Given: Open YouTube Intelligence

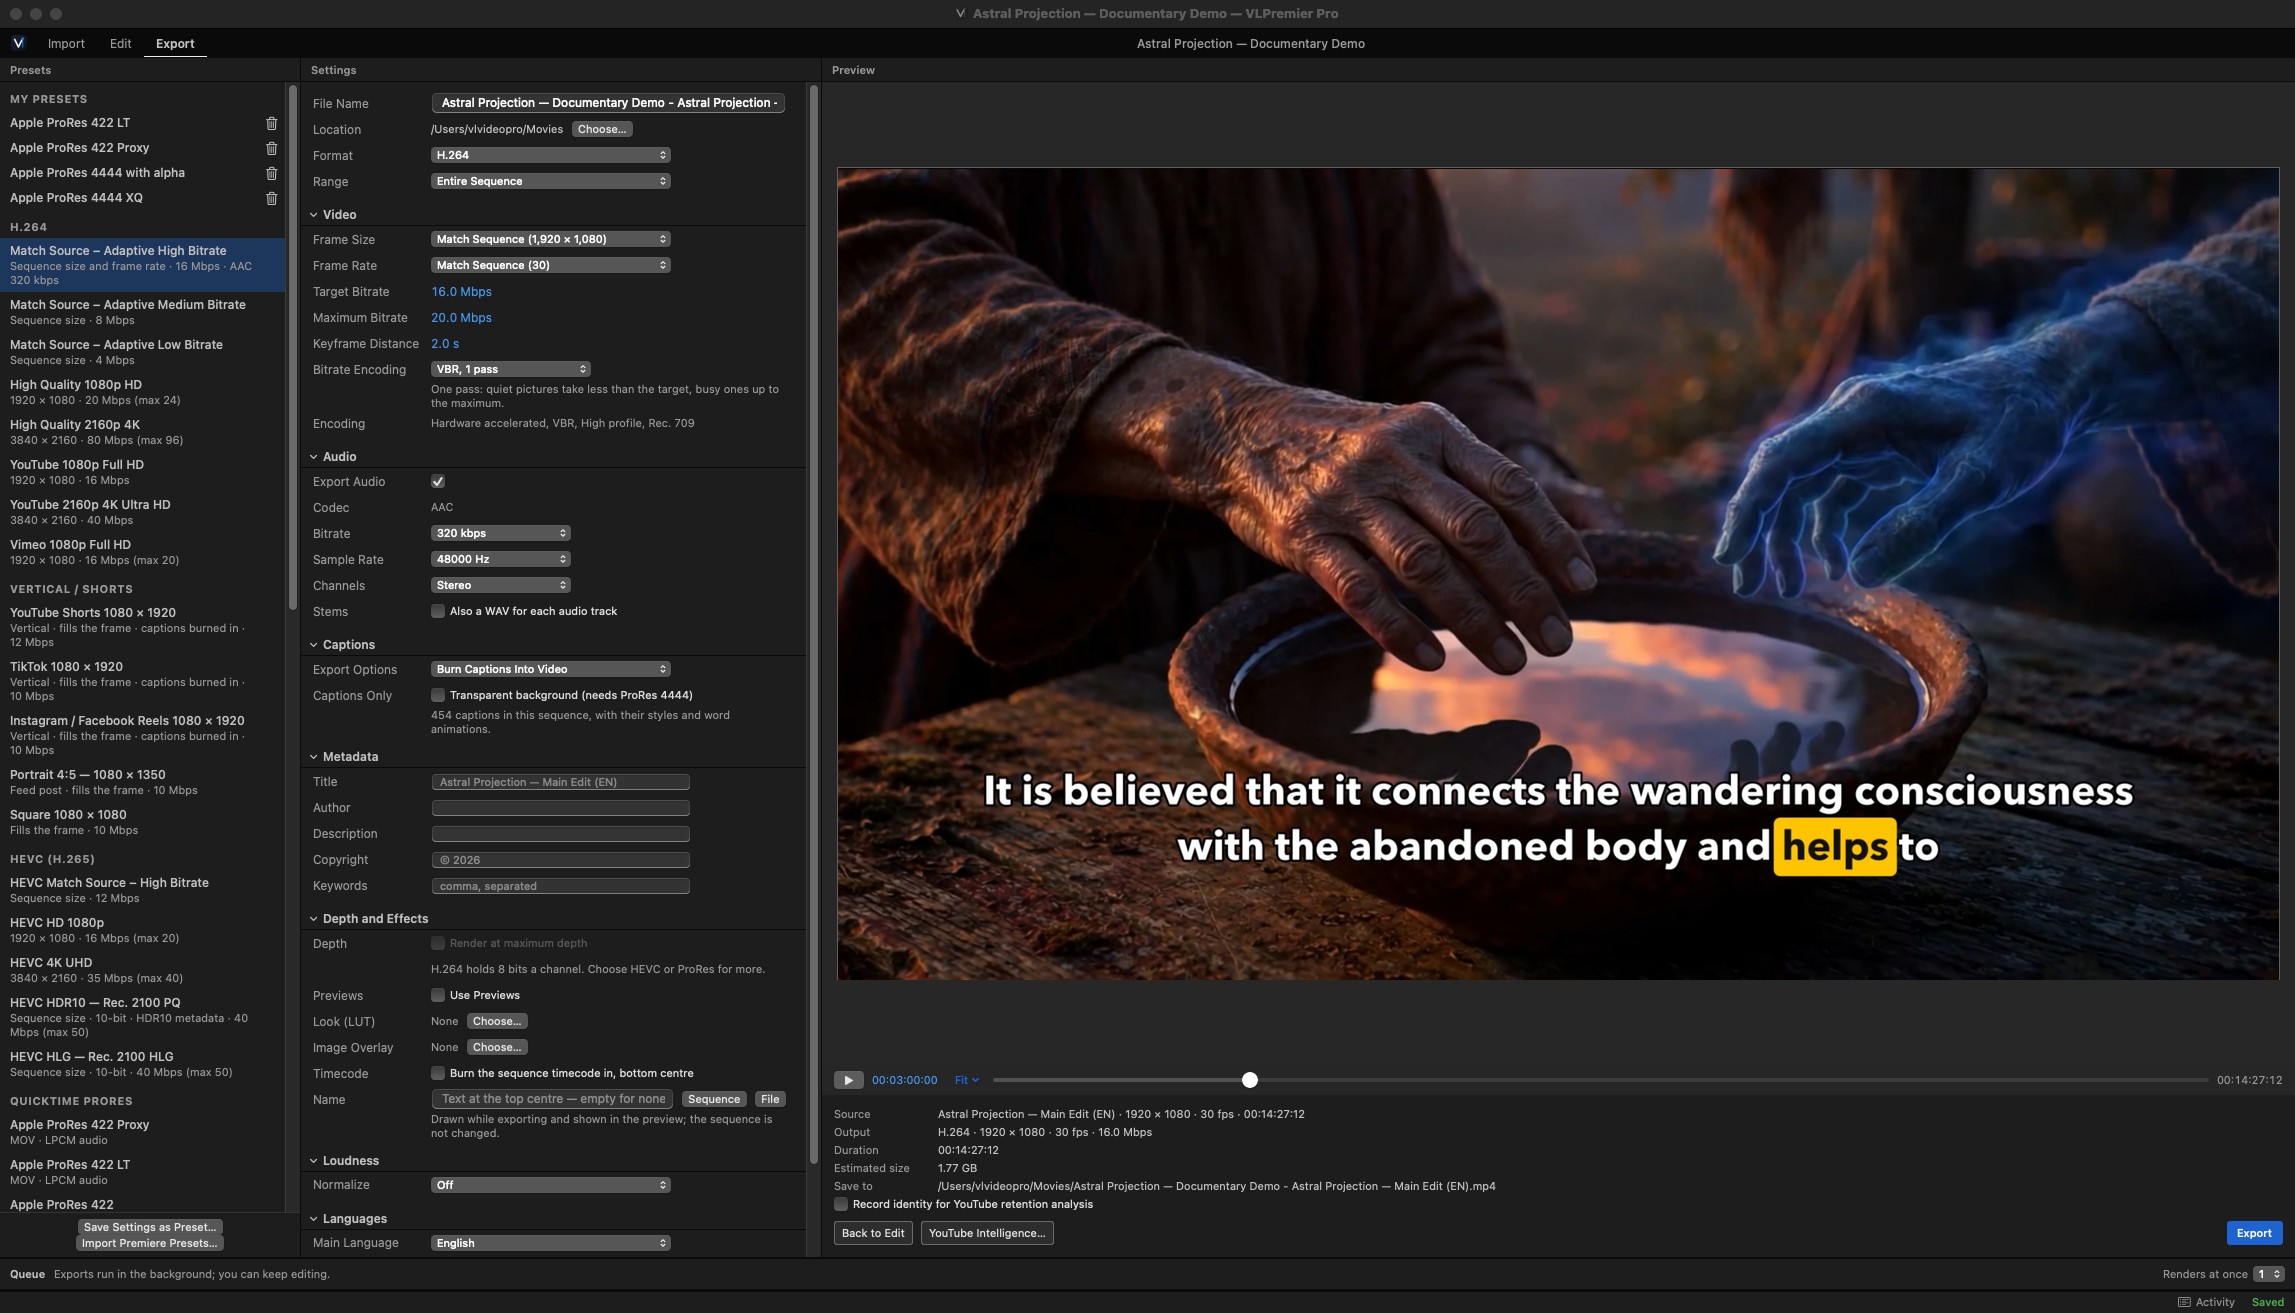Looking at the screenshot, I should click(x=987, y=1233).
